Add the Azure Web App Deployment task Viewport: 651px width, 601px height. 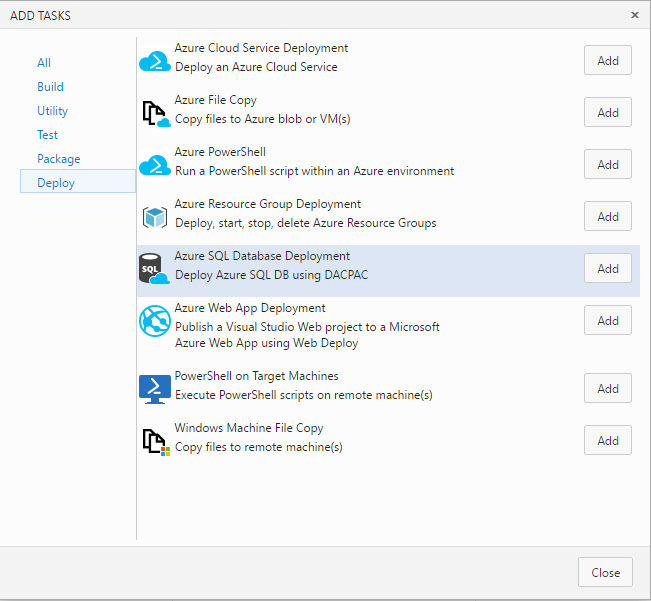608,320
